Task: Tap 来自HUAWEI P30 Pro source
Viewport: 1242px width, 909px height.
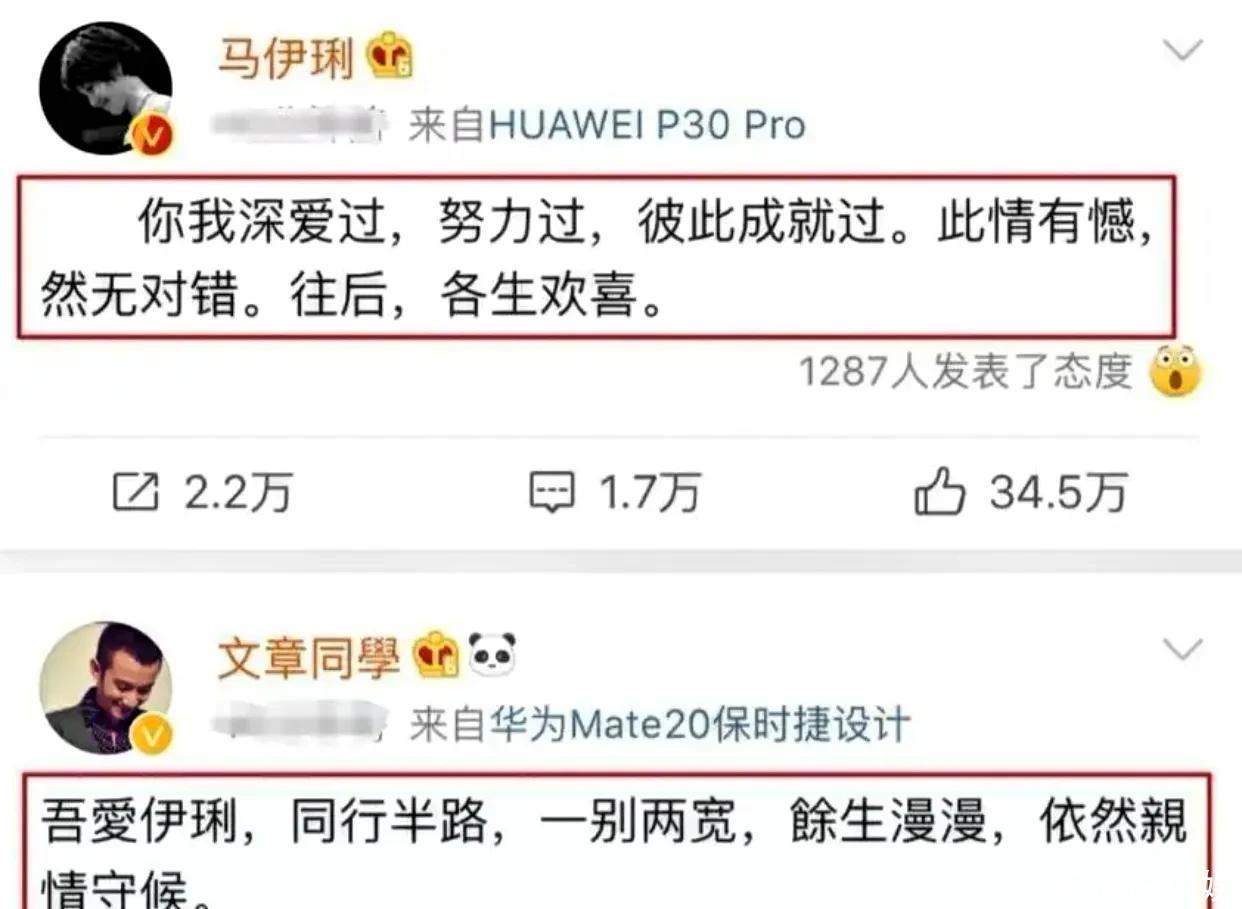Action: (607, 125)
